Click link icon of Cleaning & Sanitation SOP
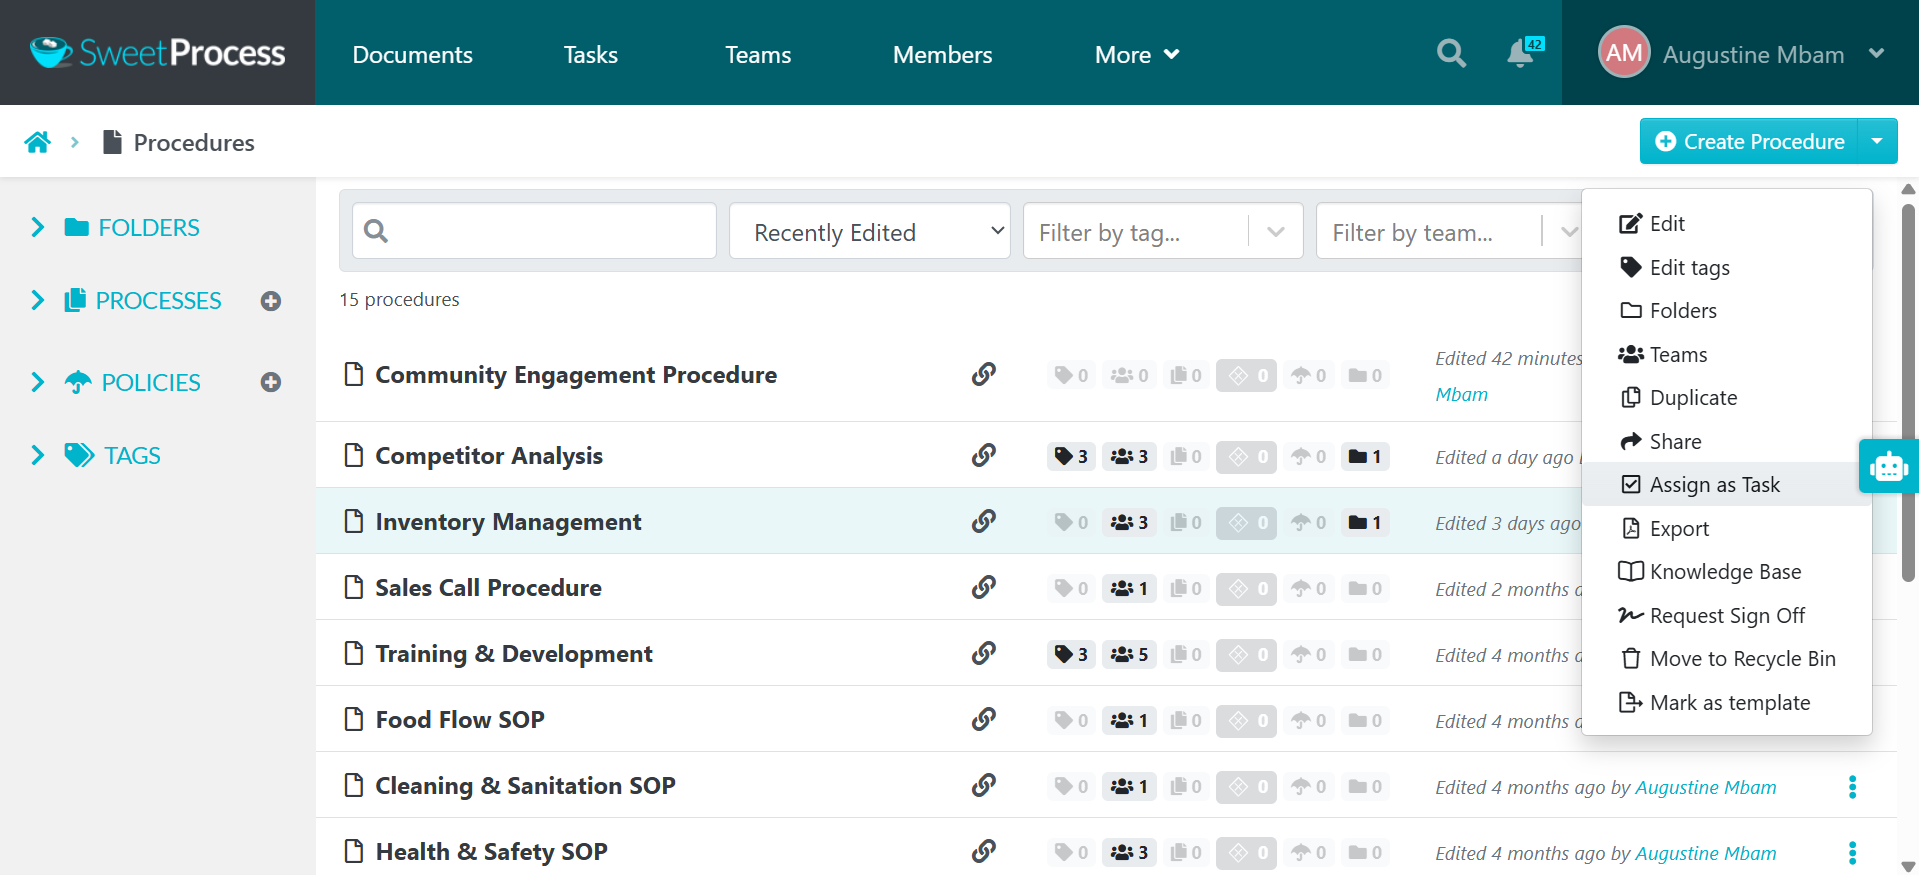The width and height of the screenshot is (1919, 875). click(984, 785)
